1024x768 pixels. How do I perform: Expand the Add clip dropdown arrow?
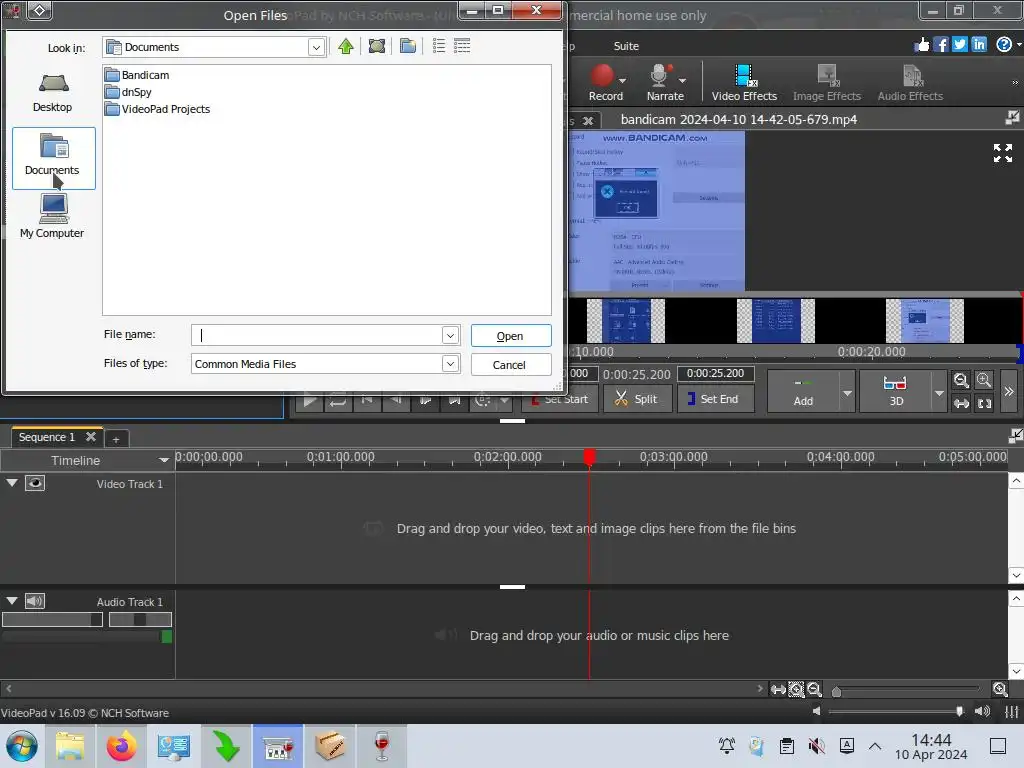point(847,392)
